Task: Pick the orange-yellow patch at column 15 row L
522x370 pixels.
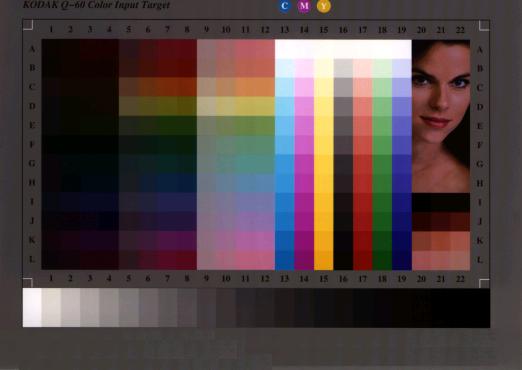Action: 324,260
